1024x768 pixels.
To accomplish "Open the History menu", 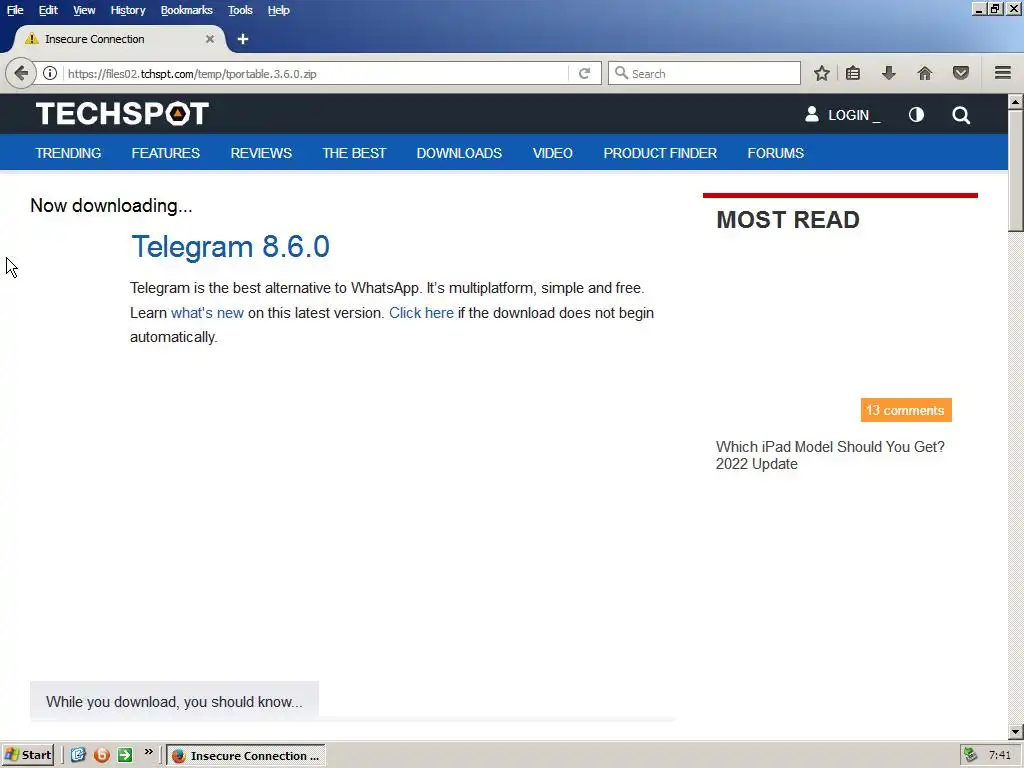I will tap(128, 10).
